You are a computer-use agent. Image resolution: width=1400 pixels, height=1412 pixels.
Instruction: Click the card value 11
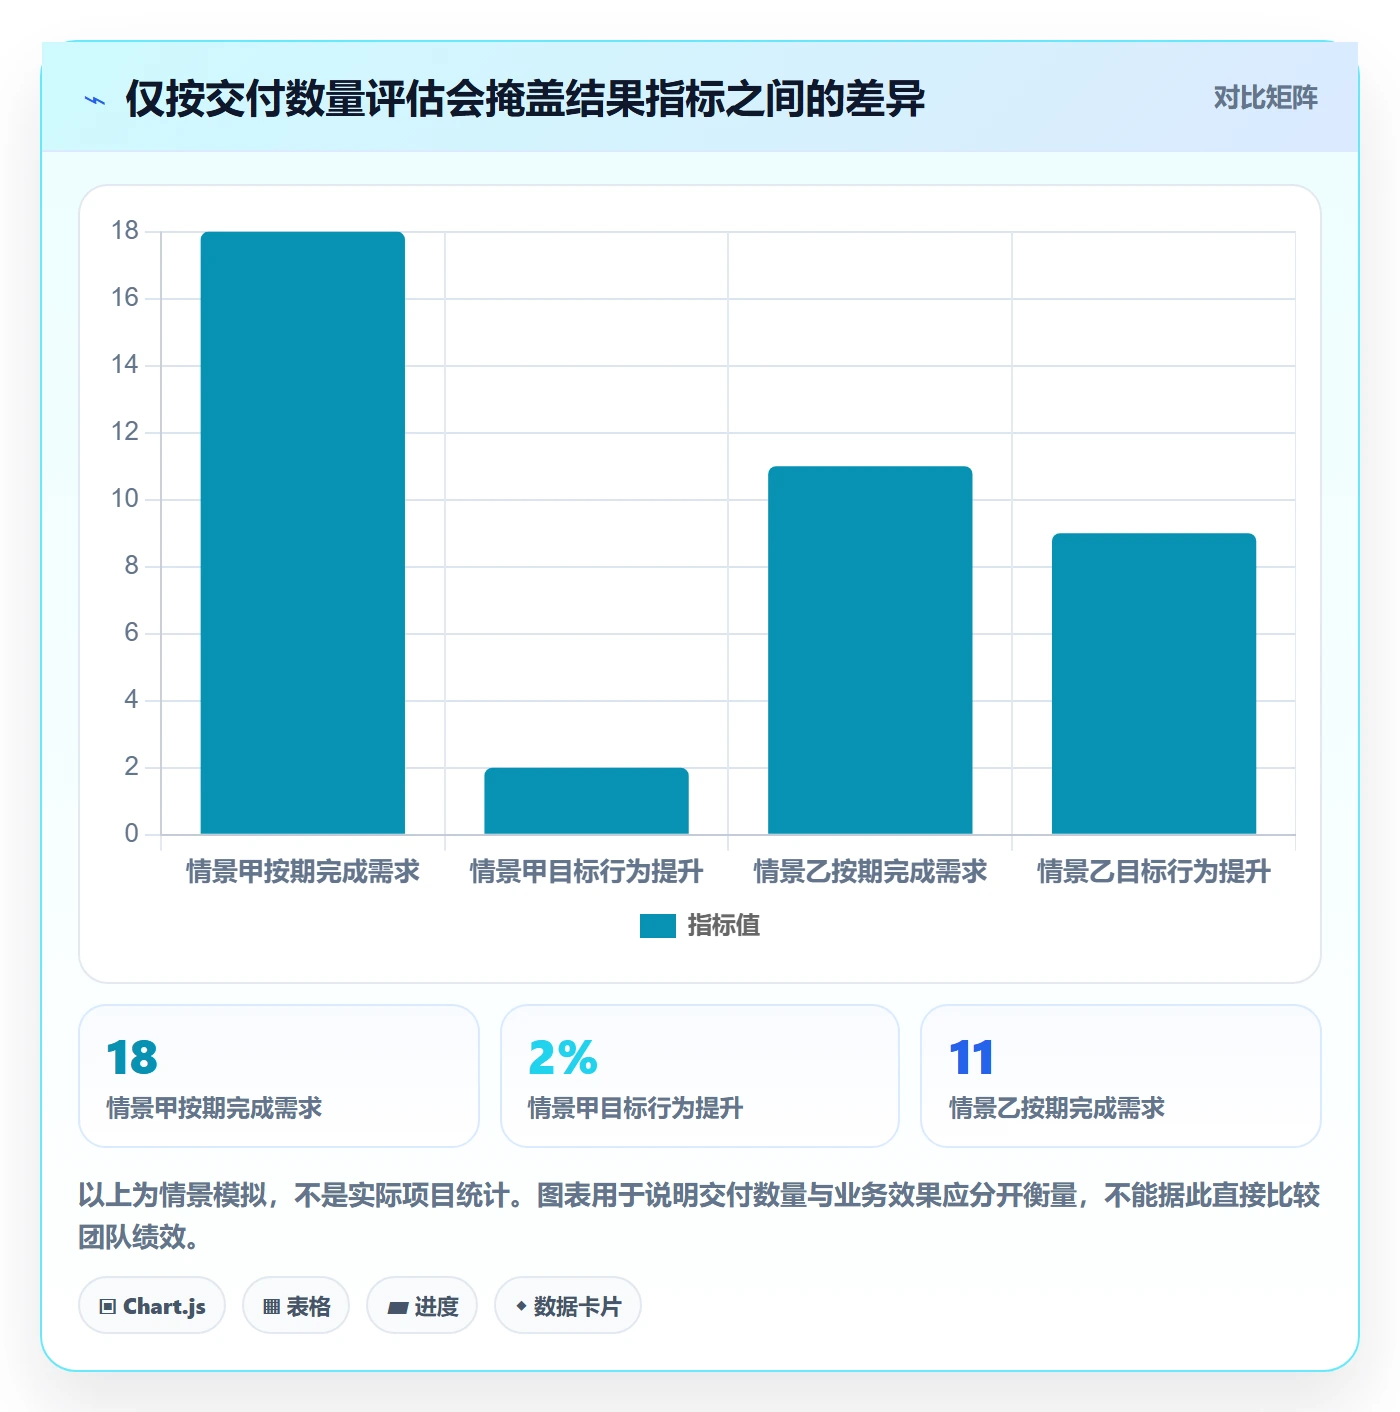tap(971, 1058)
